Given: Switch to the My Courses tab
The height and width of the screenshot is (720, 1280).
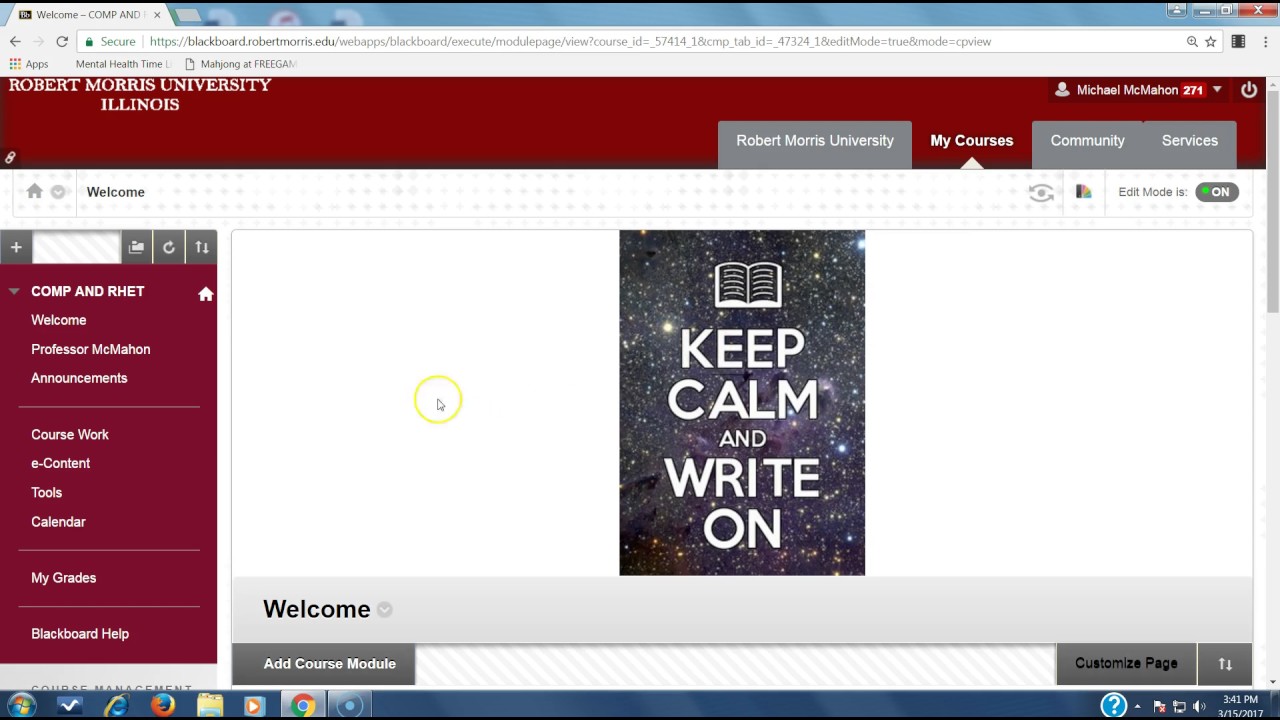Looking at the screenshot, I should pyautogui.click(x=972, y=141).
